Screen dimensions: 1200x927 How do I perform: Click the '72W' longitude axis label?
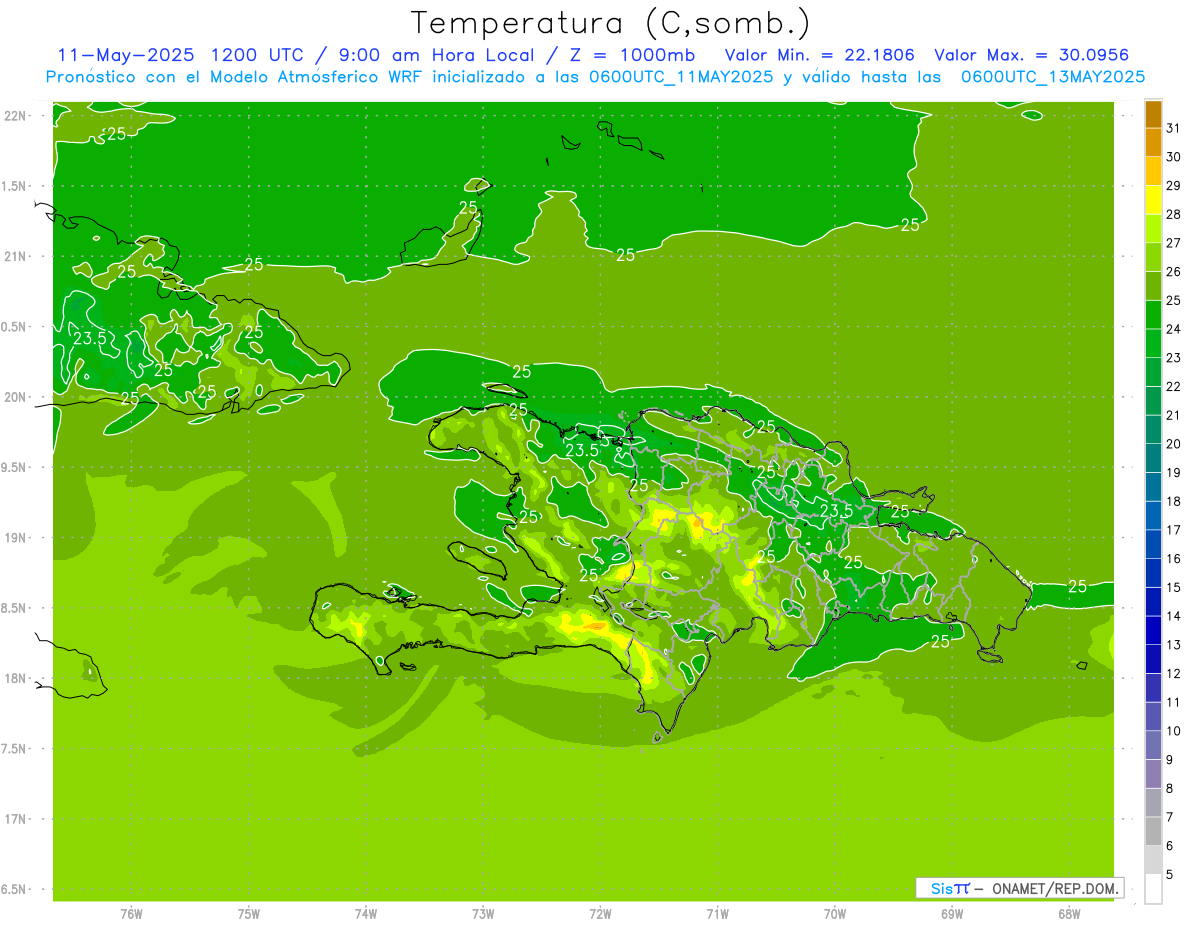click(600, 914)
